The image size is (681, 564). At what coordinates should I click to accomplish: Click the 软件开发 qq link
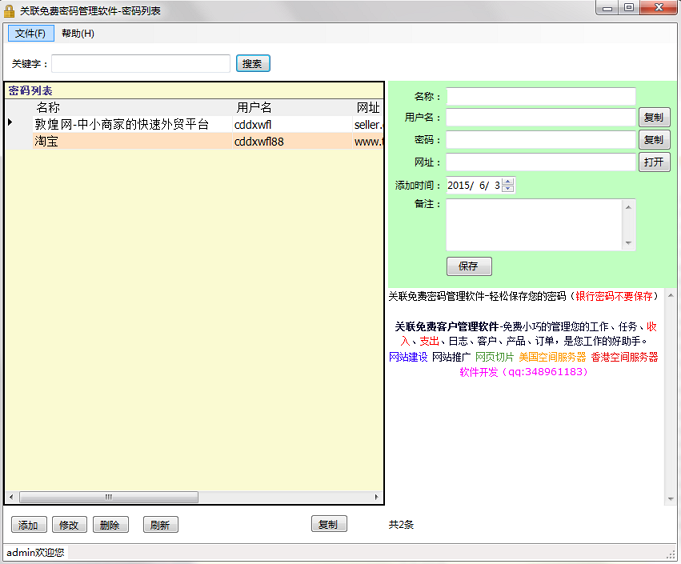click(x=524, y=372)
